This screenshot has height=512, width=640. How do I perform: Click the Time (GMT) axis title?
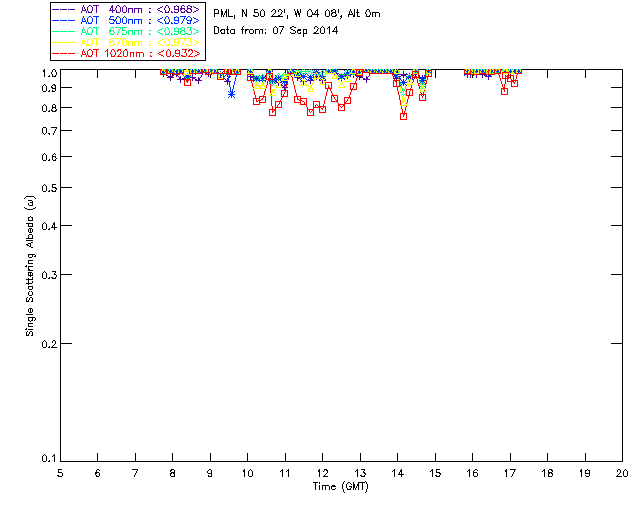[340, 486]
